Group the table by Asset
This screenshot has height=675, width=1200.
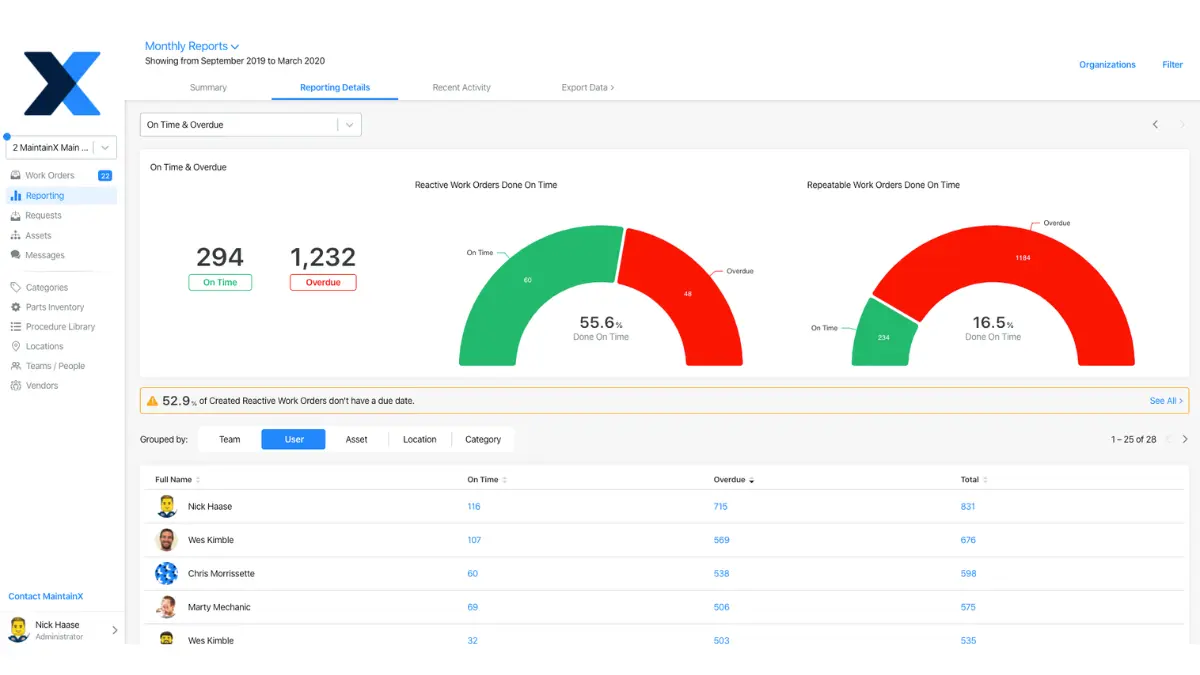[357, 439]
